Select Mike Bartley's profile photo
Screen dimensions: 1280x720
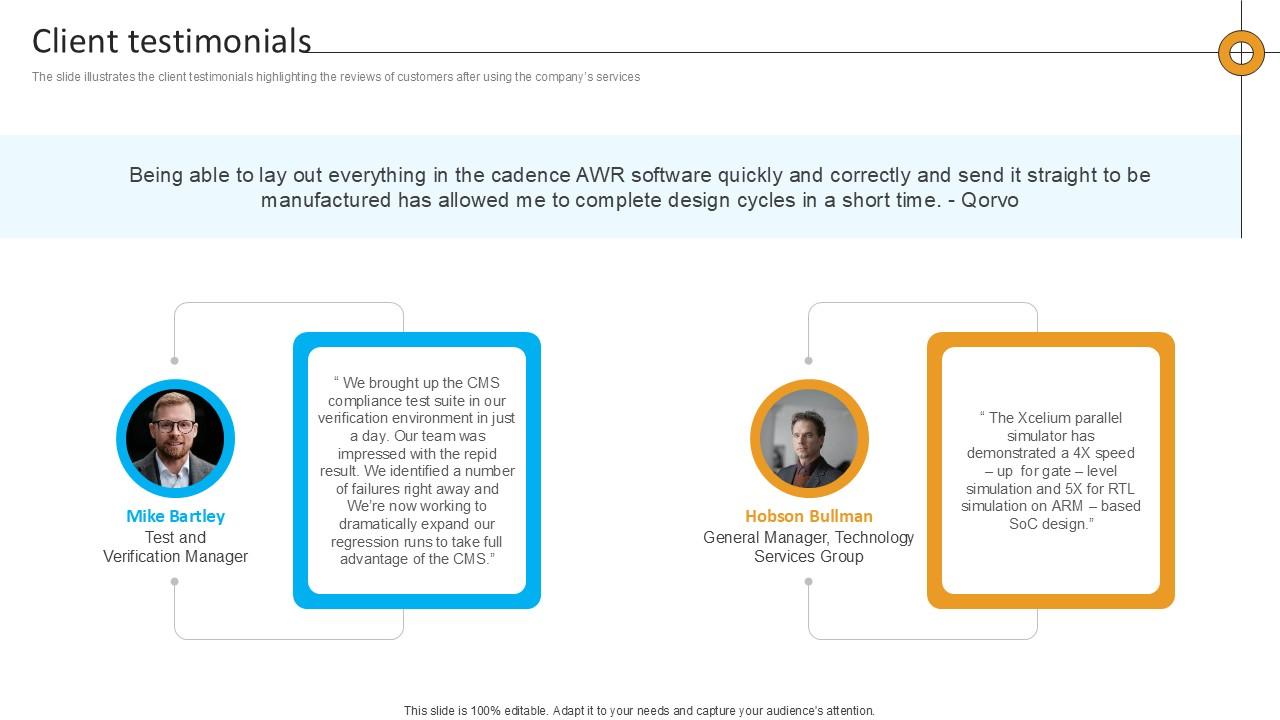175,439
